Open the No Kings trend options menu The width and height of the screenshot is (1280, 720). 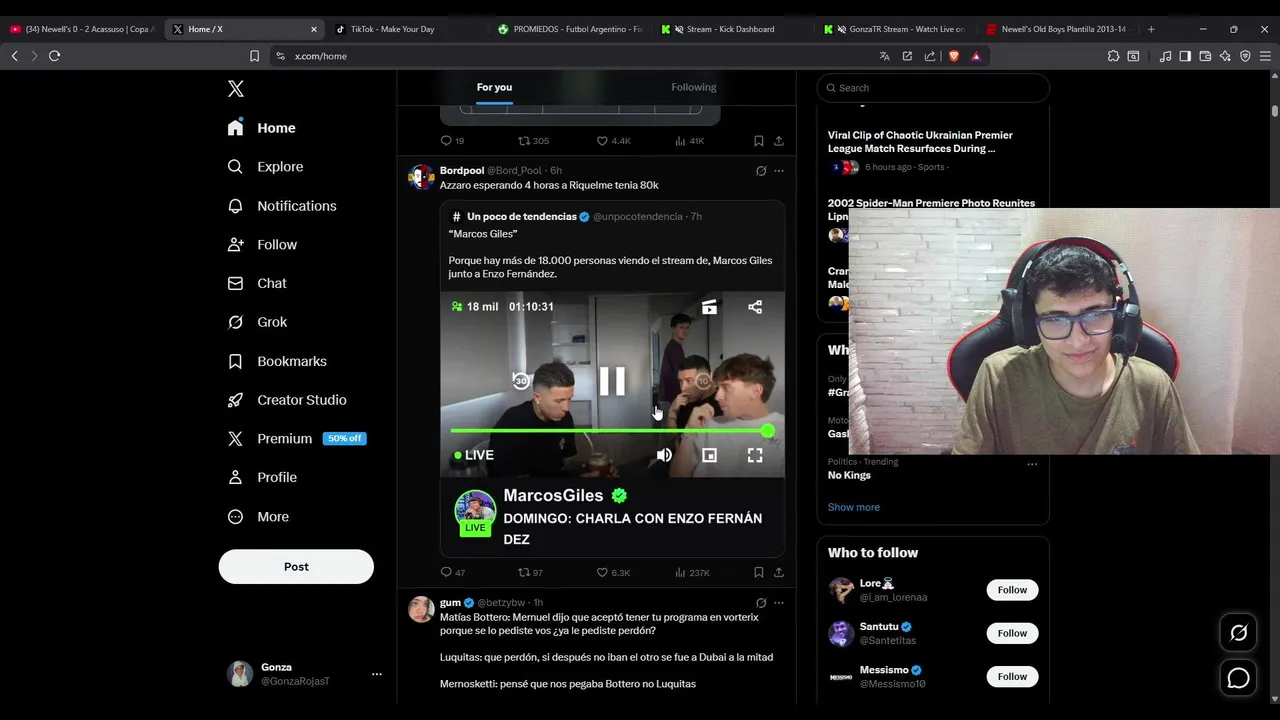tap(1032, 464)
